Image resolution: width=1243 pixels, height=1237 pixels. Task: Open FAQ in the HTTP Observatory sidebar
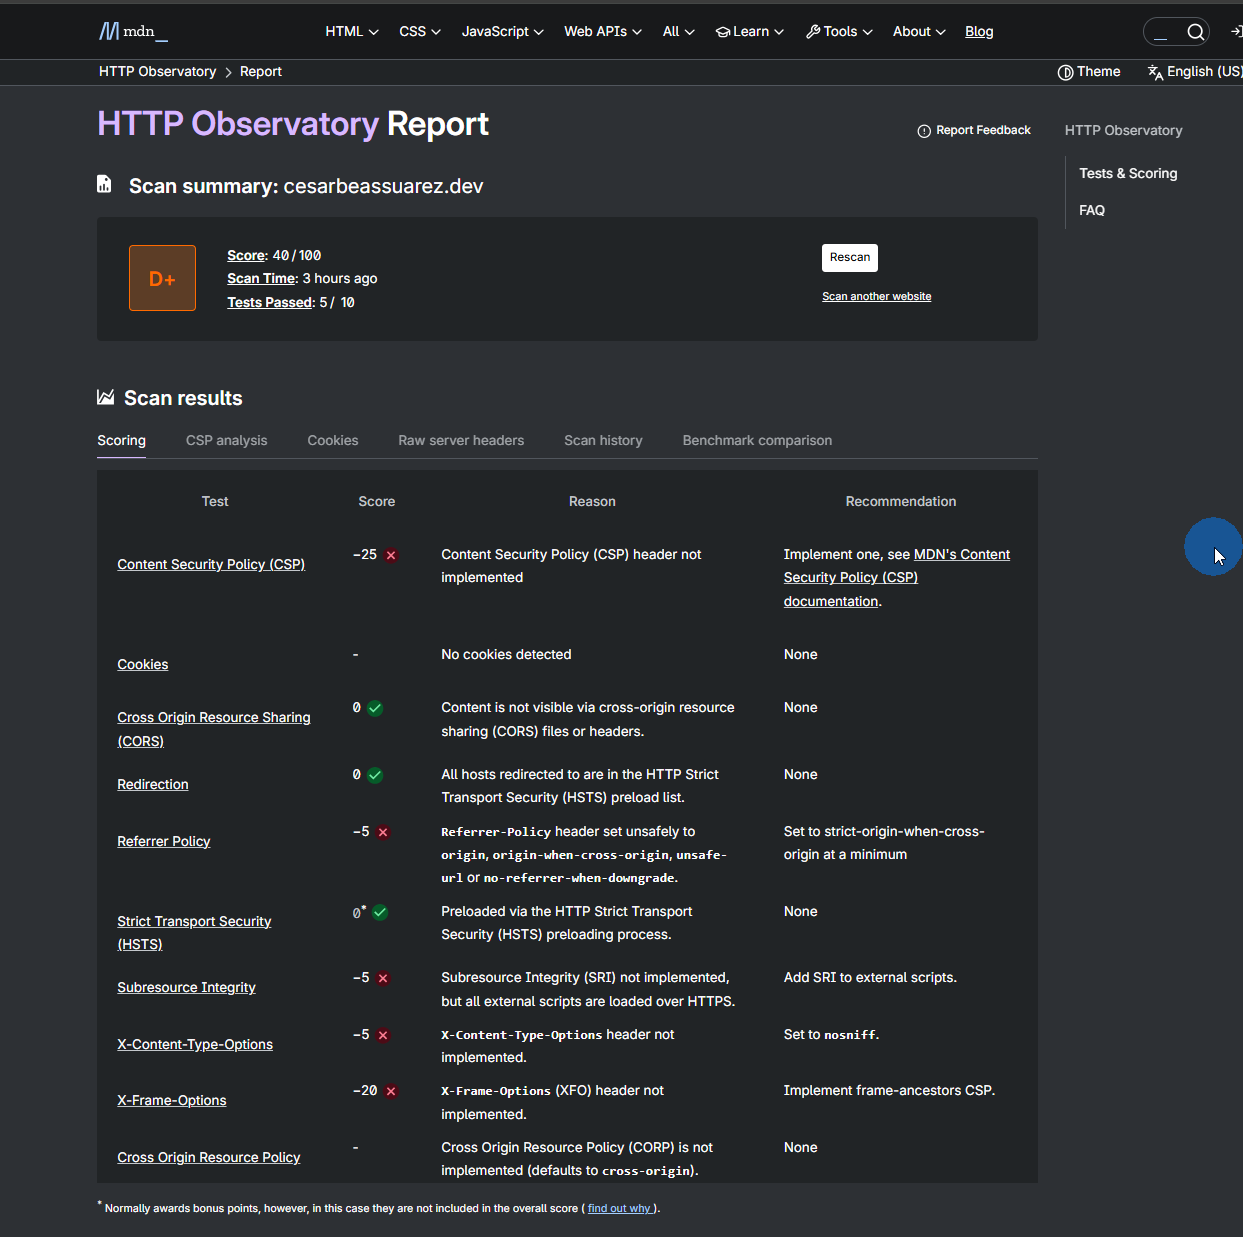pos(1092,210)
